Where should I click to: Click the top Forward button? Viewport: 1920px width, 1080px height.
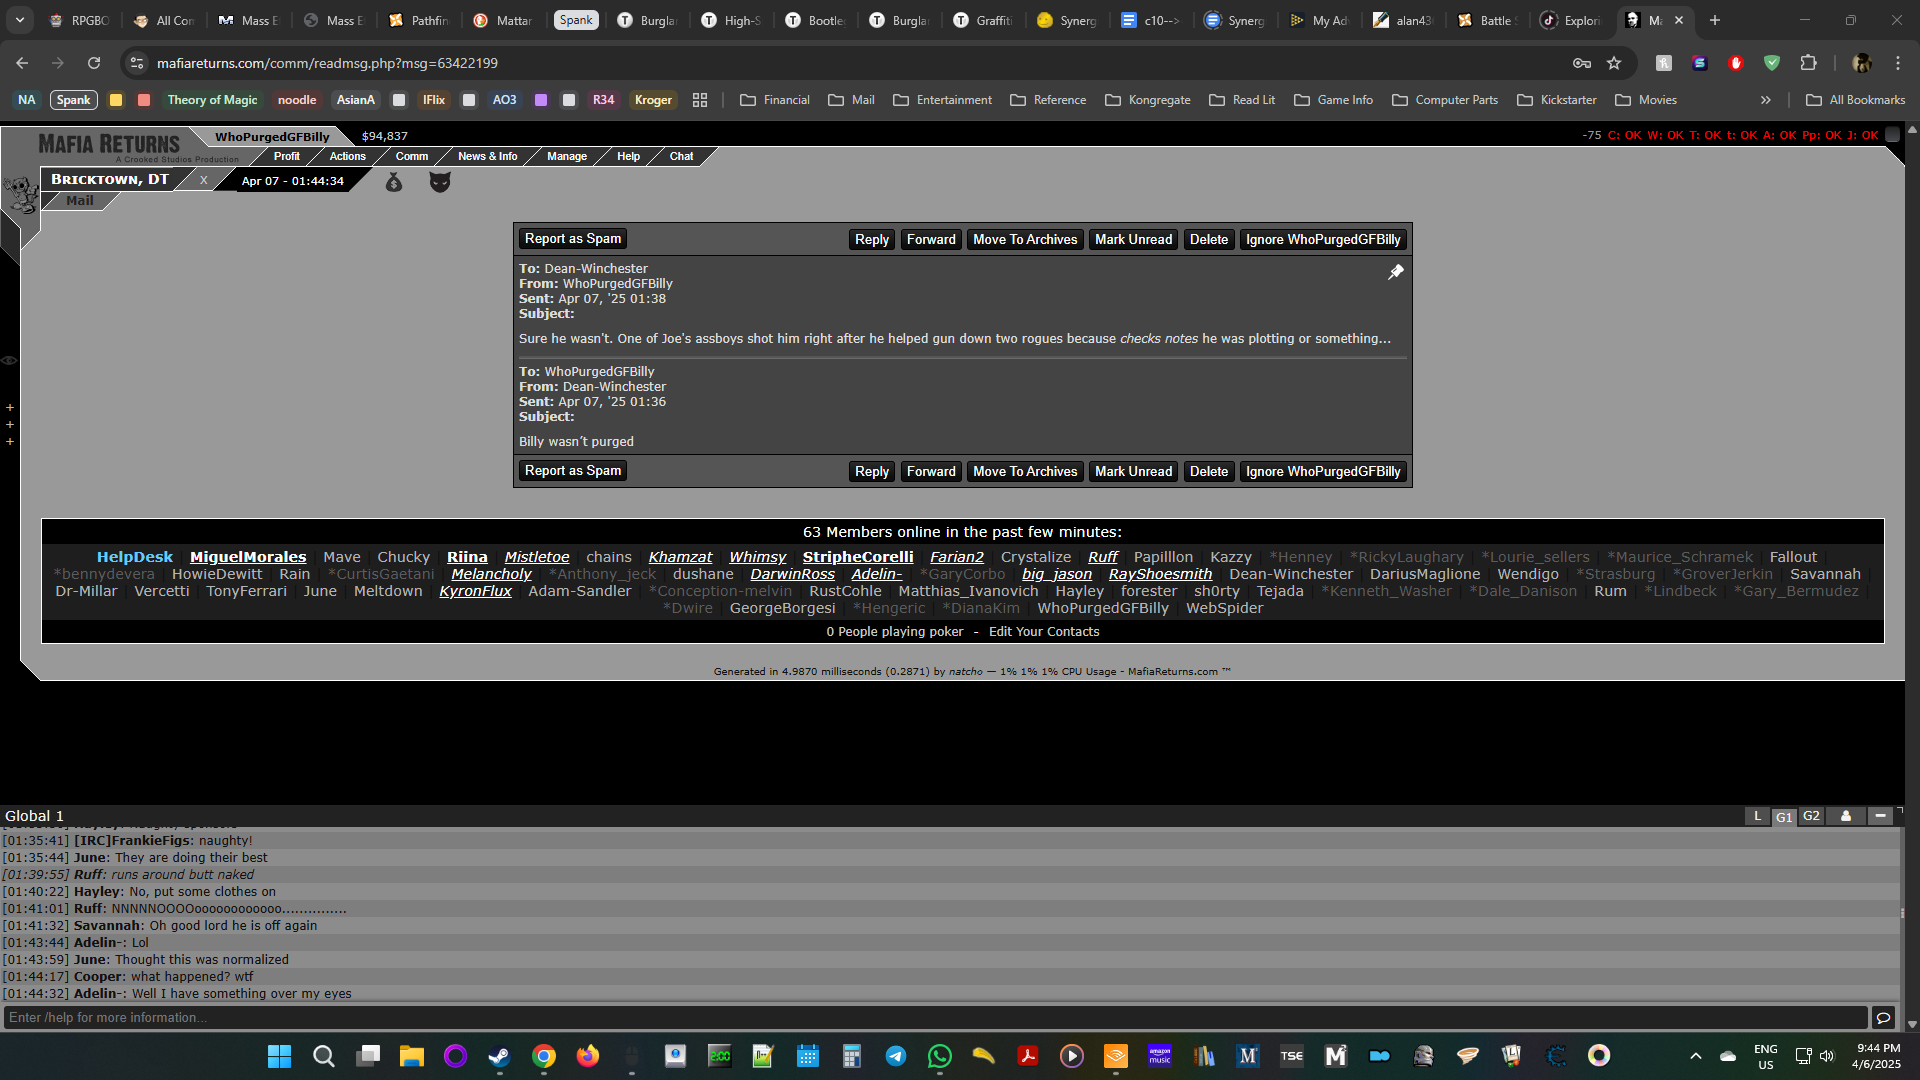(x=931, y=240)
